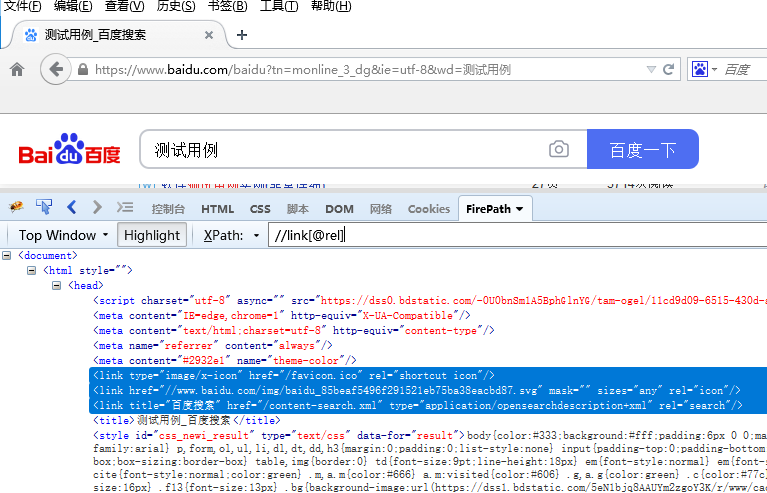Click the XPath input field with //link[@rel]

tap(517, 235)
